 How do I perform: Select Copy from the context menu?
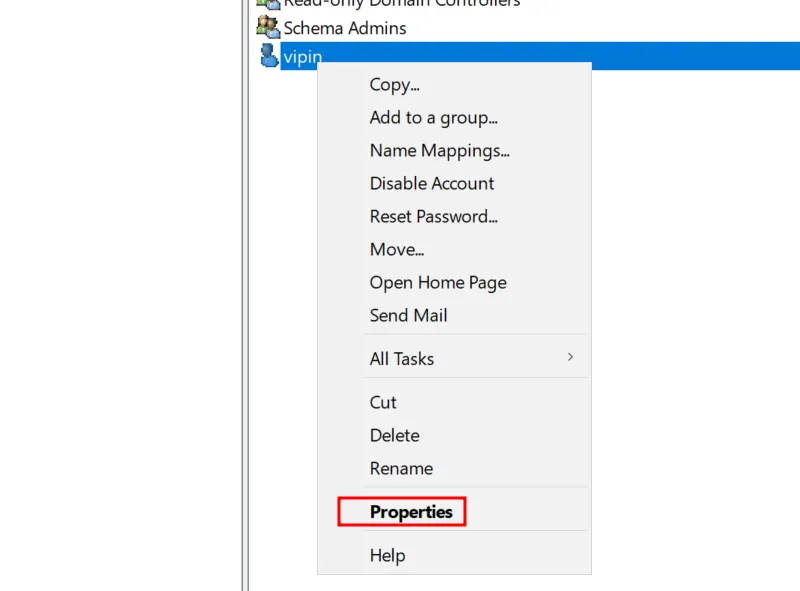394,84
